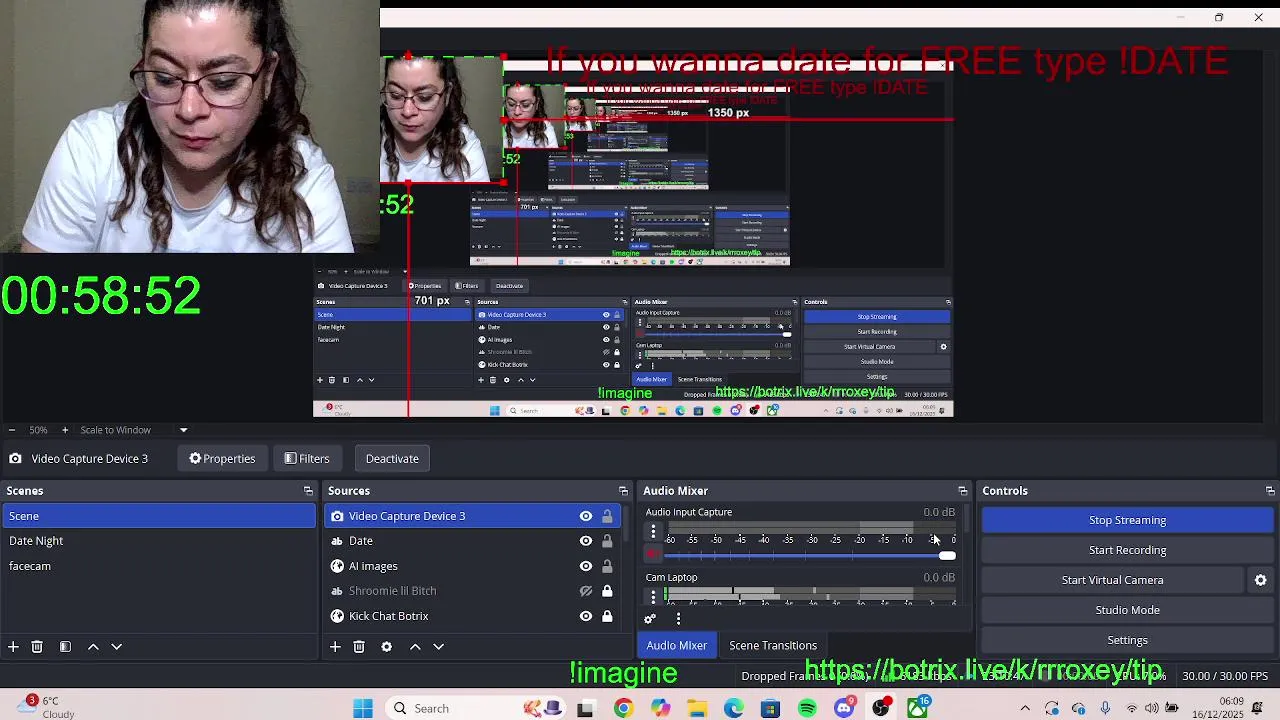The image size is (1280, 720).
Task: Open virtual camera configuration gear
Action: [1260, 580]
